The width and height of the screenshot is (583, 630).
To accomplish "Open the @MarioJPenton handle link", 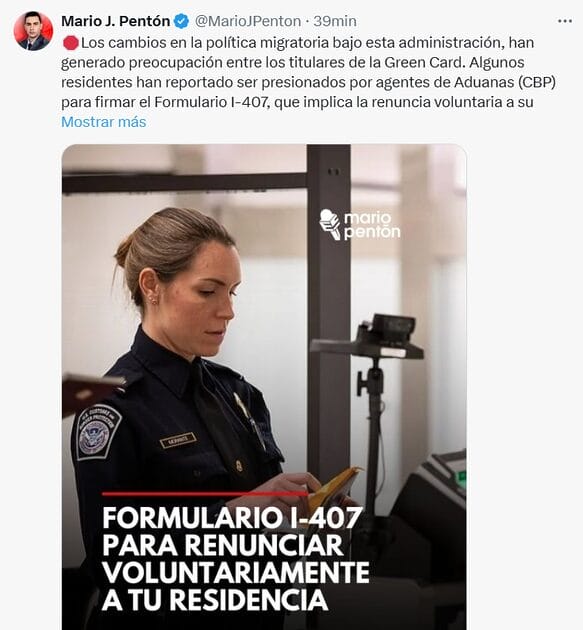I will (x=248, y=21).
